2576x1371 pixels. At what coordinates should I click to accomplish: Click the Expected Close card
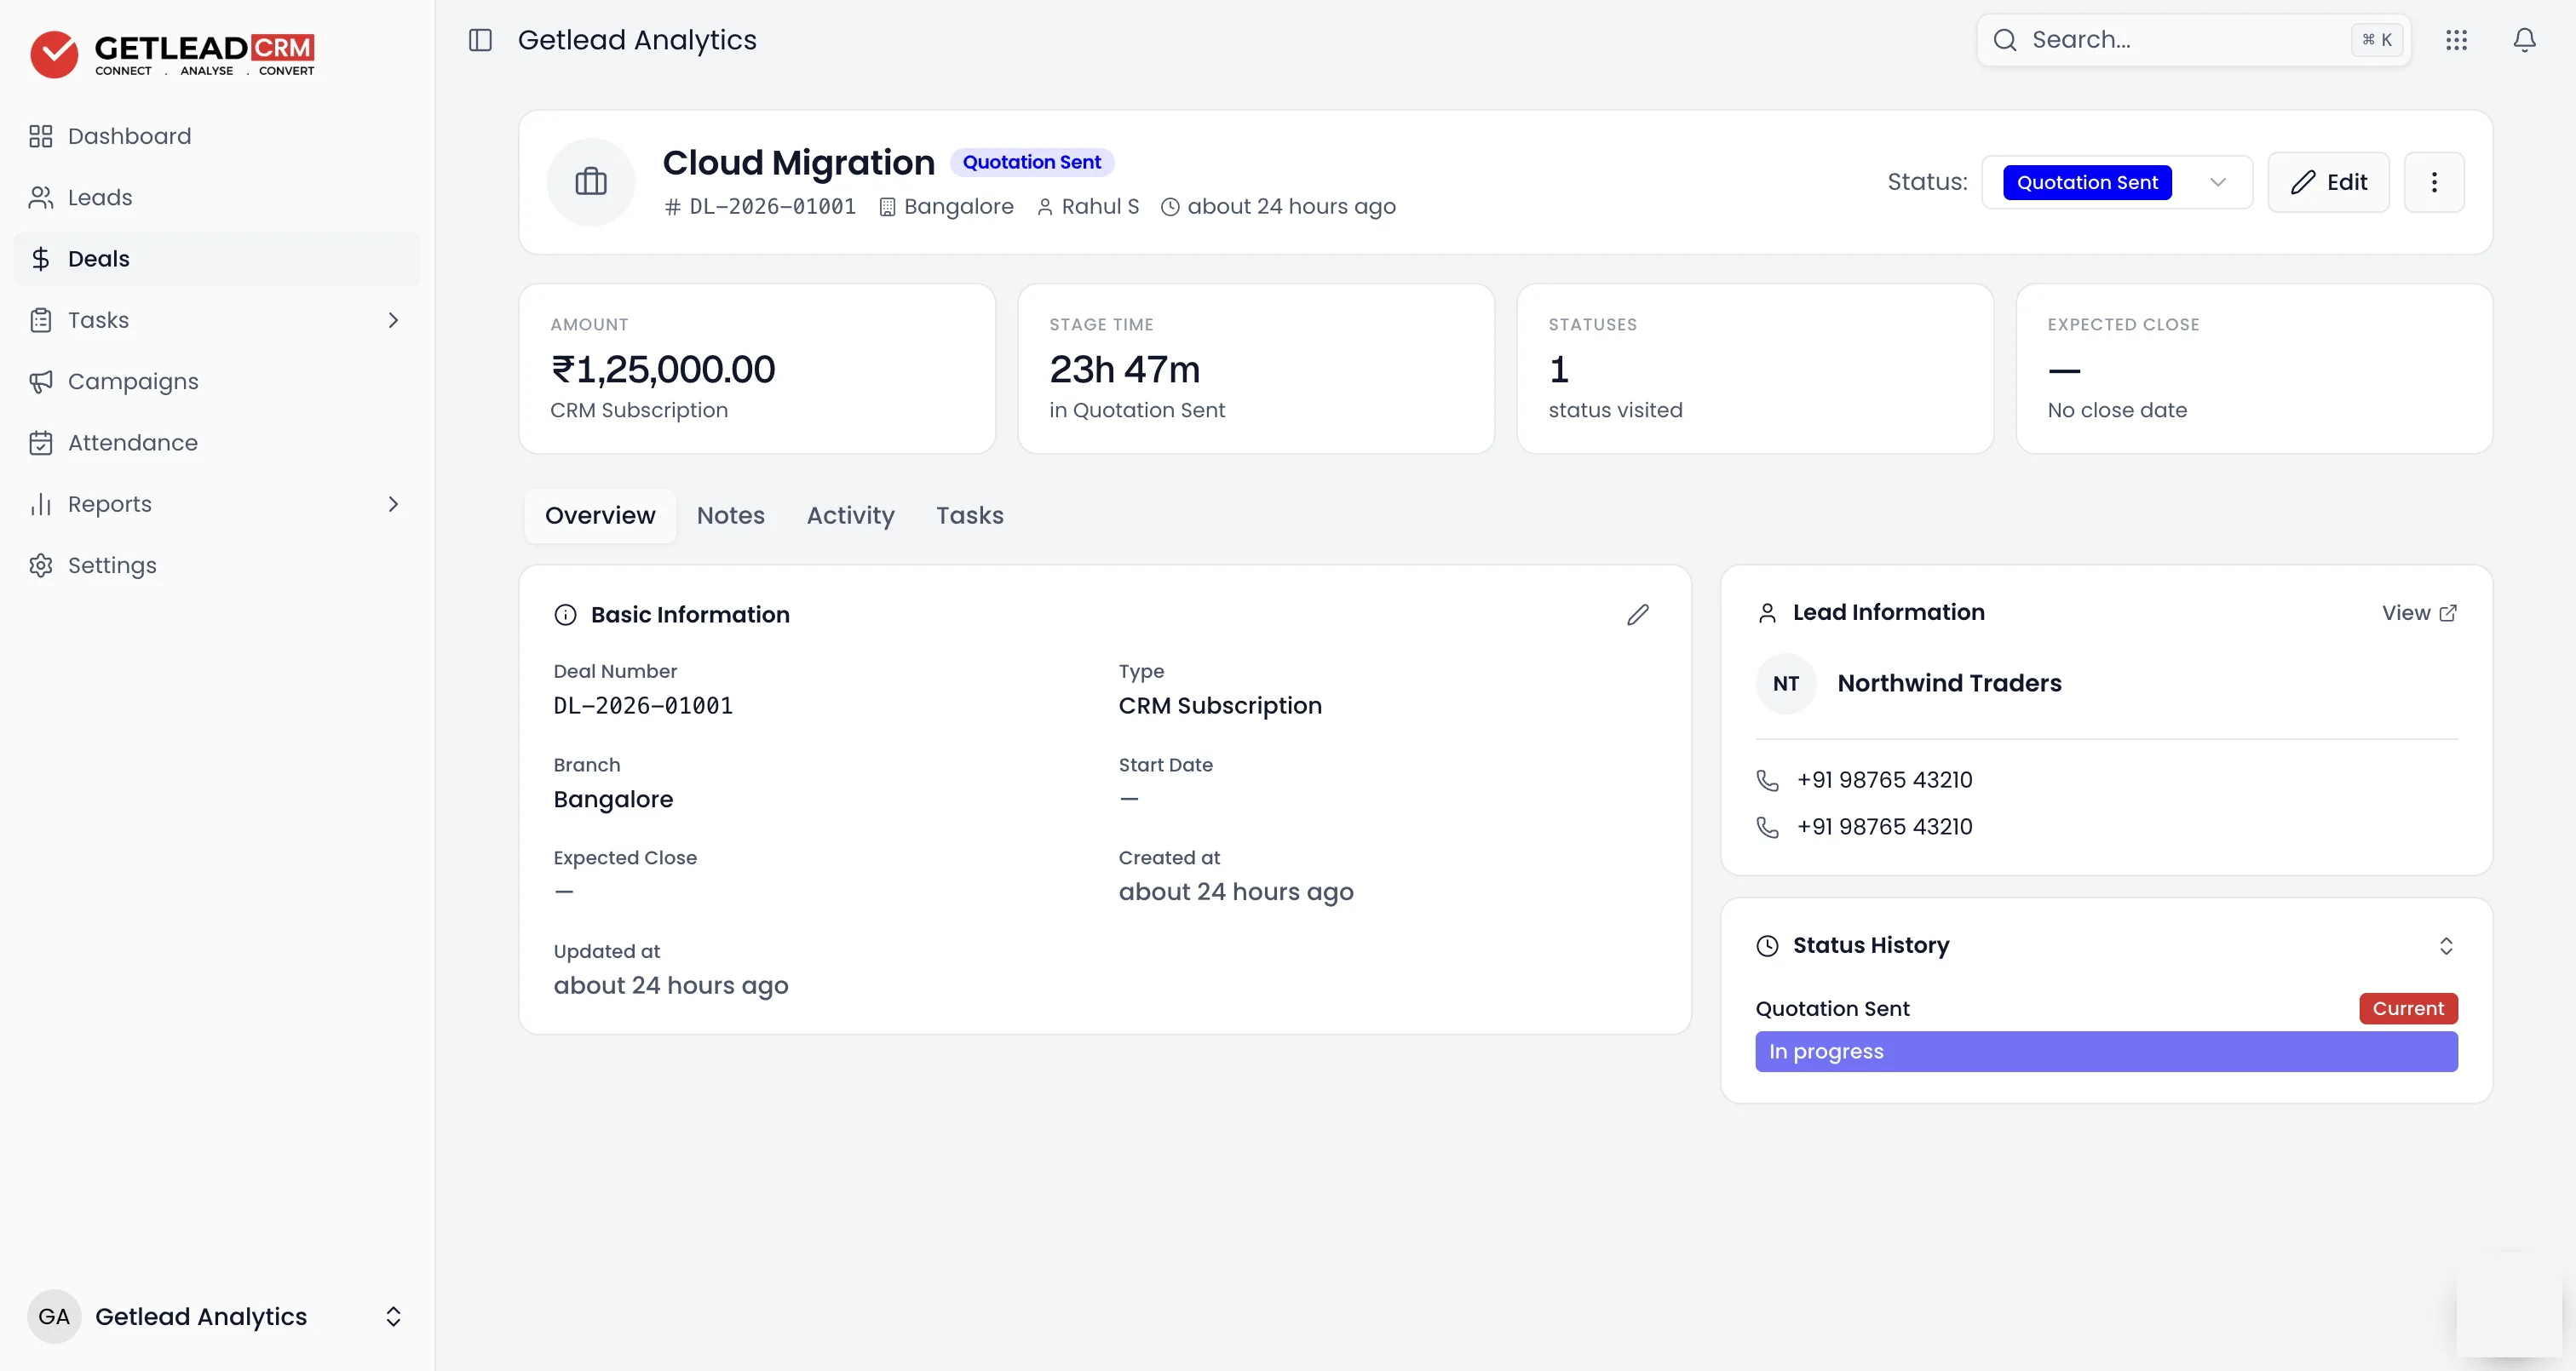coord(2254,369)
